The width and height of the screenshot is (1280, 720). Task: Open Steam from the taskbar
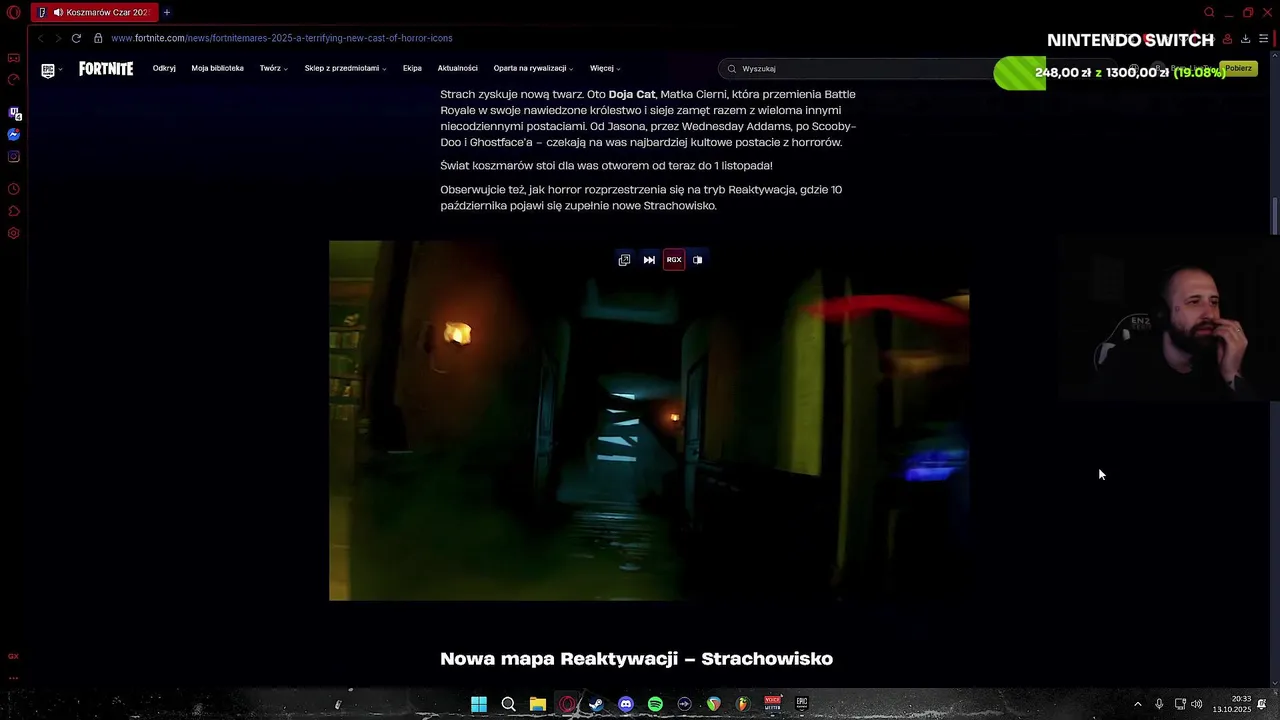(x=596, y=704)
